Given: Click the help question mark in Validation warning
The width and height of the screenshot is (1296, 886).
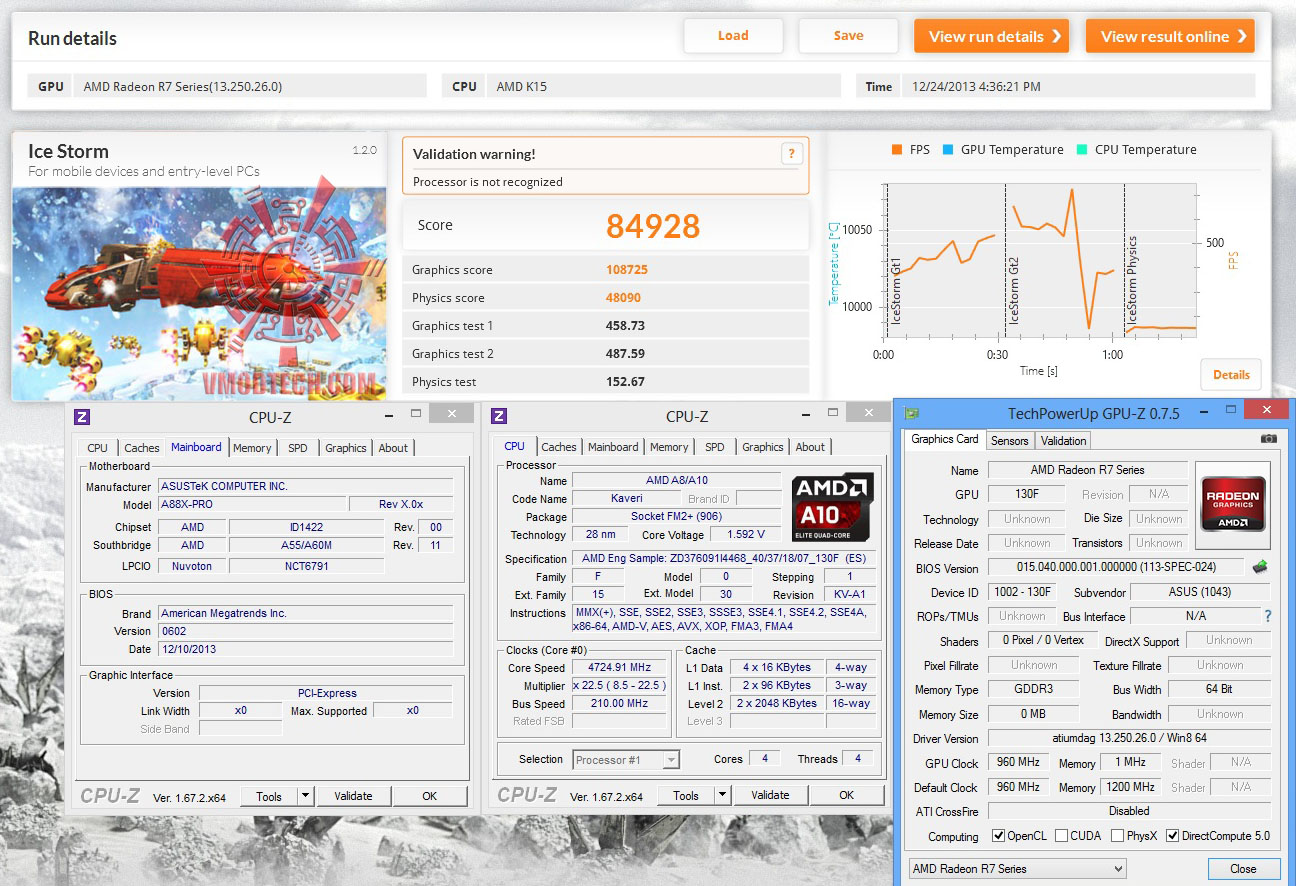Looking at the screenshot, I should click(x=791, y=154).
